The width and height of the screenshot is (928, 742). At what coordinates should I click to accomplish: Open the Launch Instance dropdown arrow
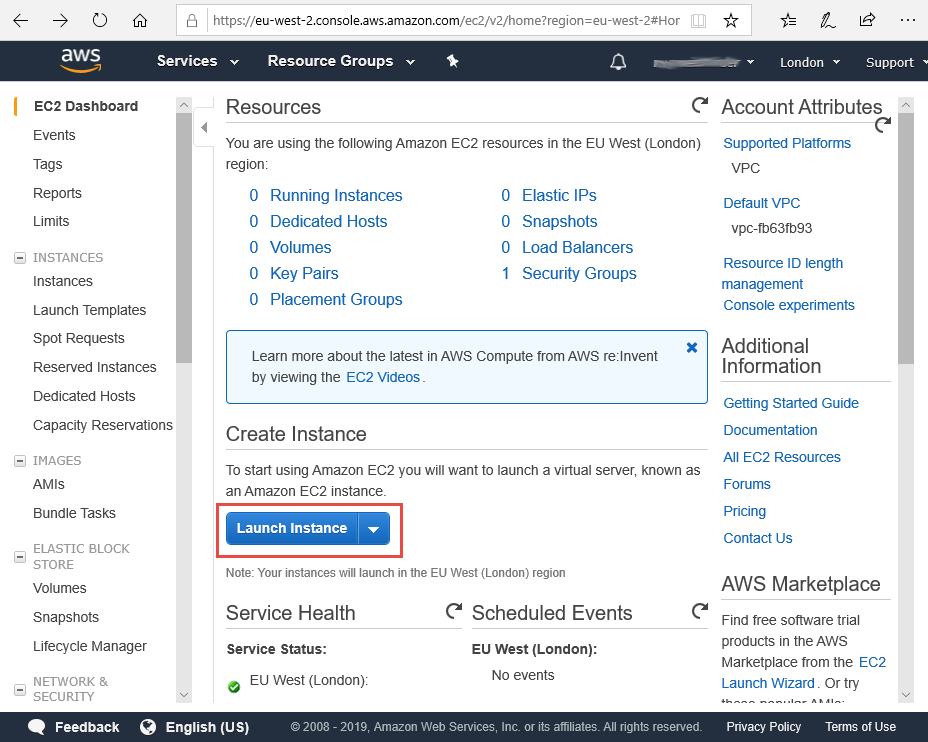click(x=373, y=528)
